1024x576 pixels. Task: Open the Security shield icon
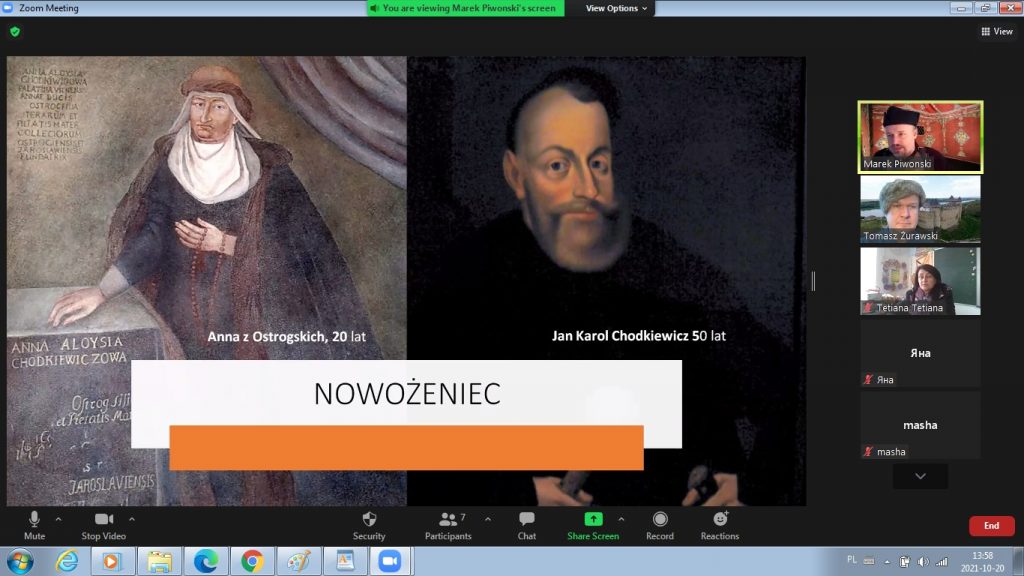click(369, 520)
